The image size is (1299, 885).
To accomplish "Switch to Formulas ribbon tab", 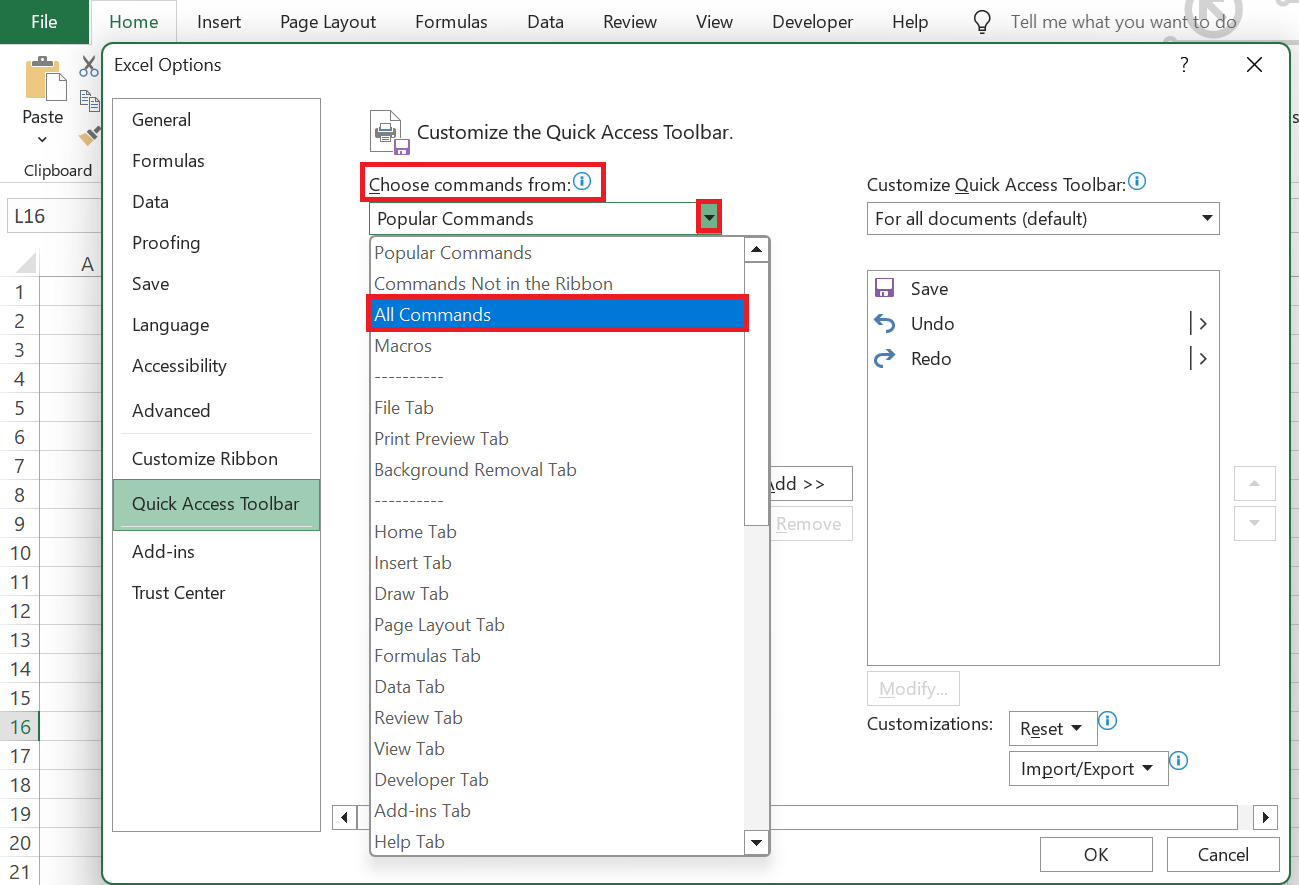I will [451, 21].
